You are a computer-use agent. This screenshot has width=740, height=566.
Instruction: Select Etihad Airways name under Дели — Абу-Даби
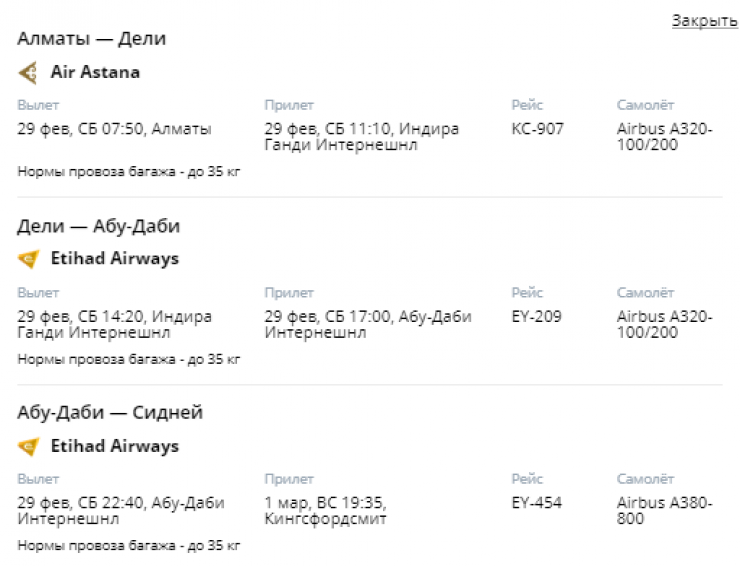pyautogui.click(x=114, y=259)
